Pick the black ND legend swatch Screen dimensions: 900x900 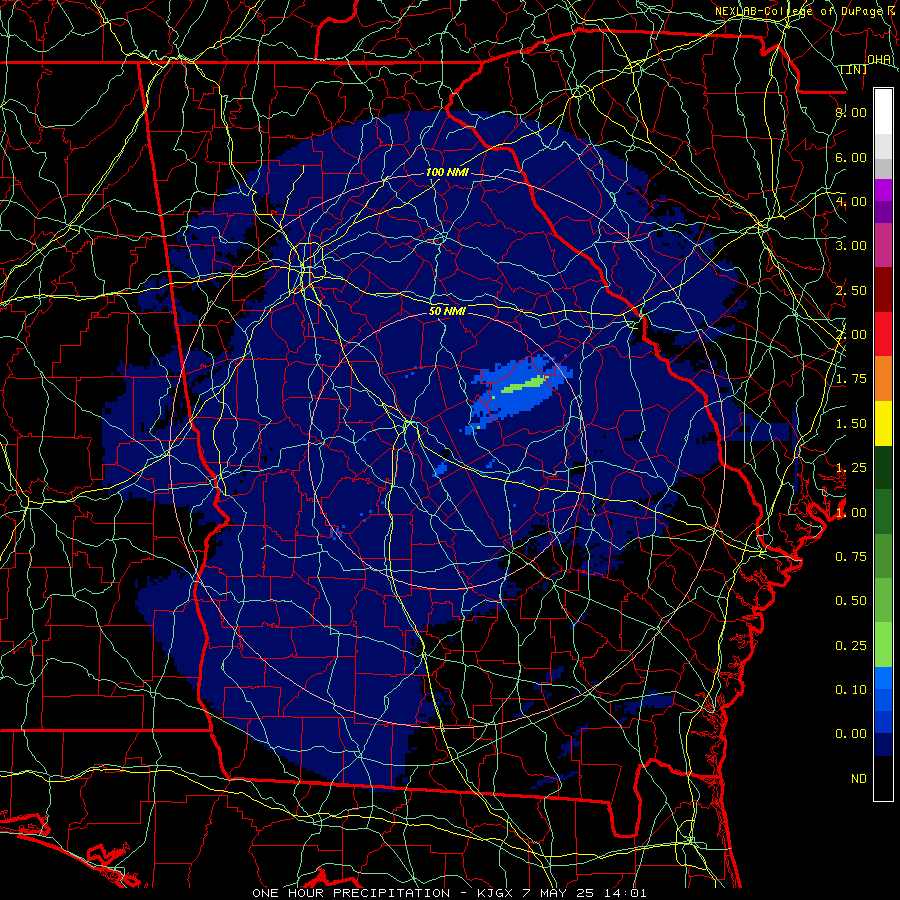click(x=883, y=778)
